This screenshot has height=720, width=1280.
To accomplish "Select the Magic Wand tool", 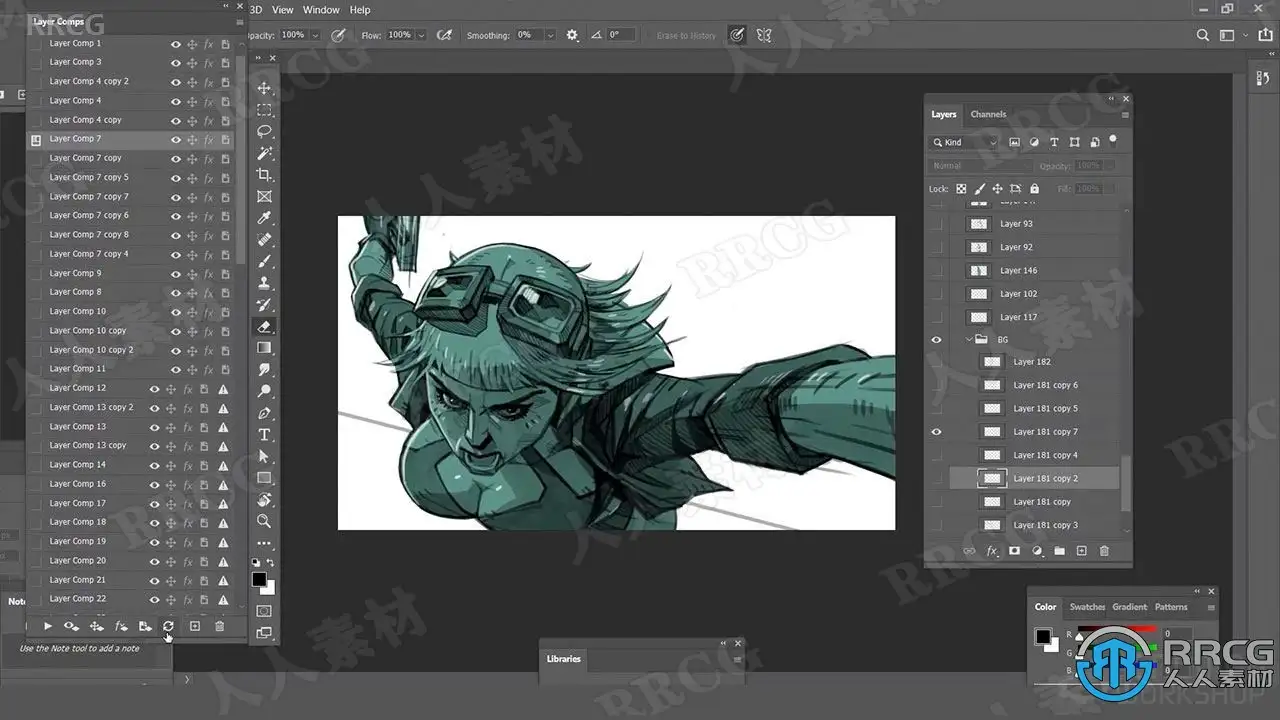I will 264,153.
